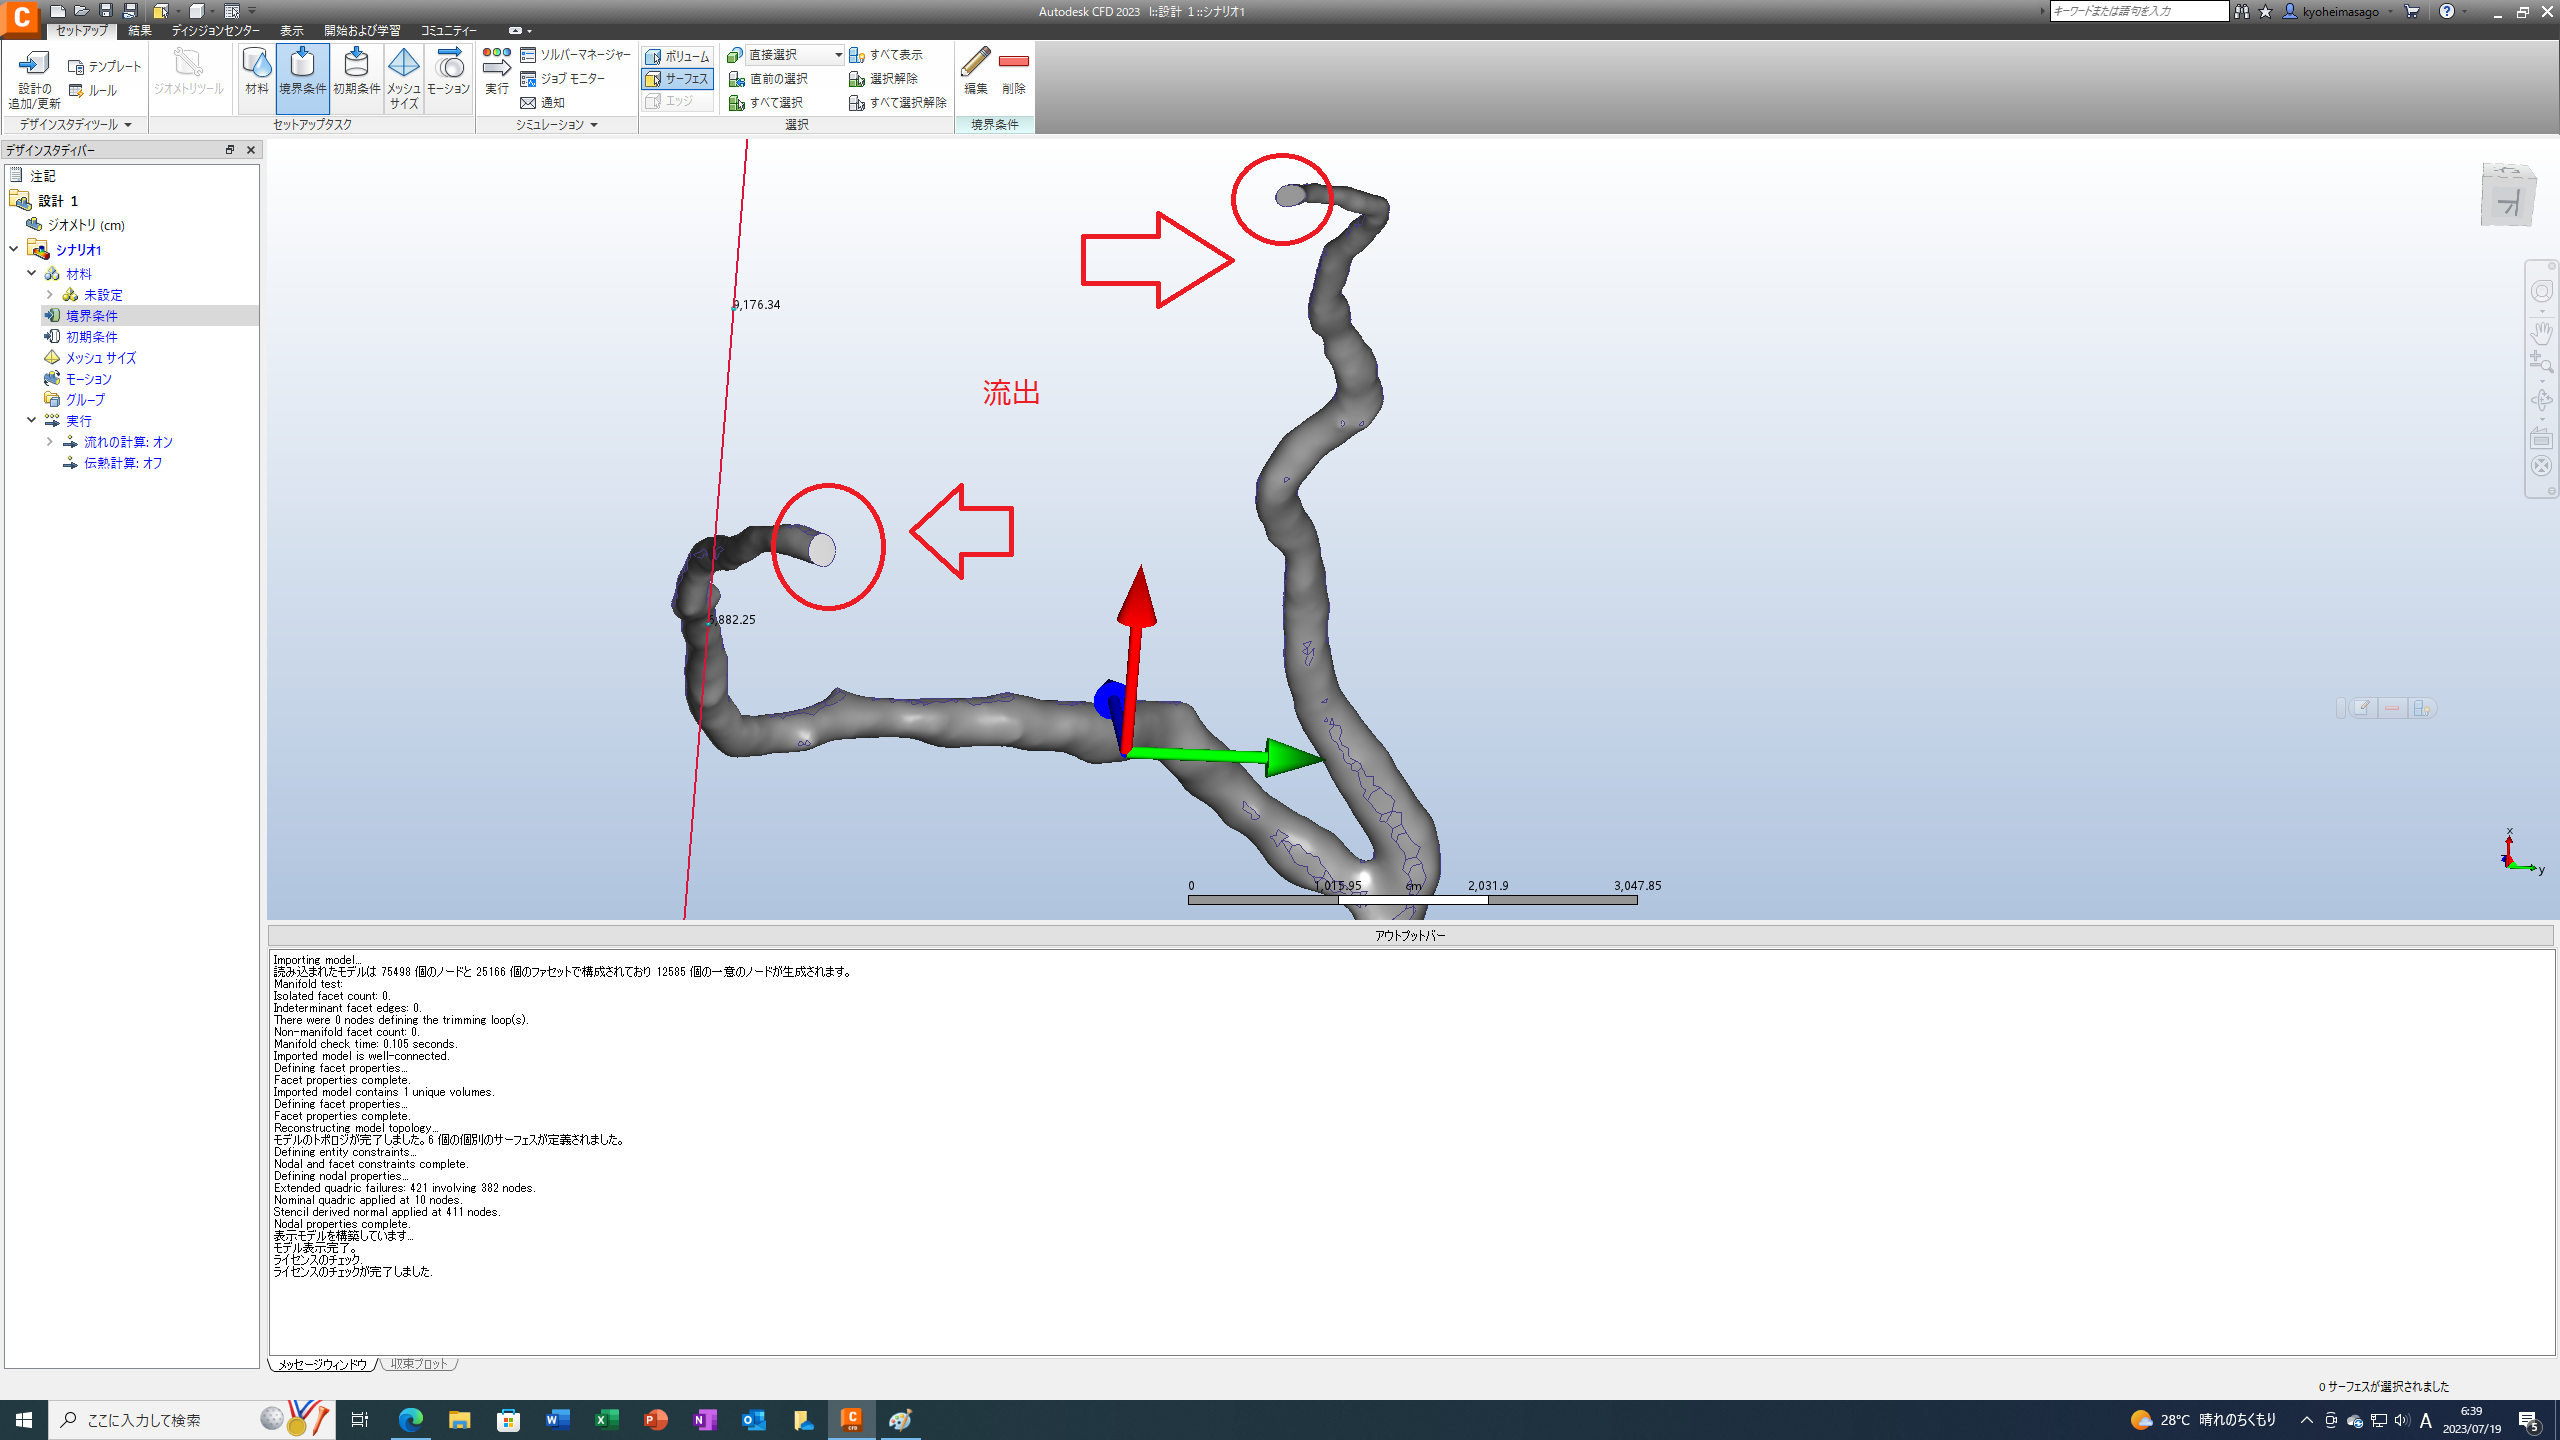Click the red 削除 delete icon
The height and width of the screenshot is (1440, 2560).
[x=1014, y=72]
